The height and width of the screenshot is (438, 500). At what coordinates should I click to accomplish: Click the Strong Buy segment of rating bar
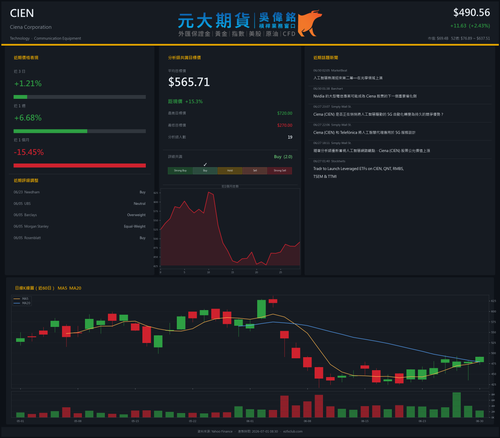coord(180,171)
